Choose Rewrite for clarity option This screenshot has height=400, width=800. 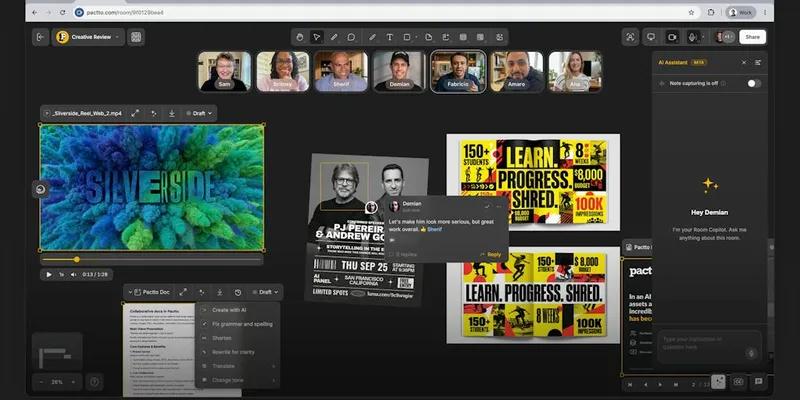[237, 352]
